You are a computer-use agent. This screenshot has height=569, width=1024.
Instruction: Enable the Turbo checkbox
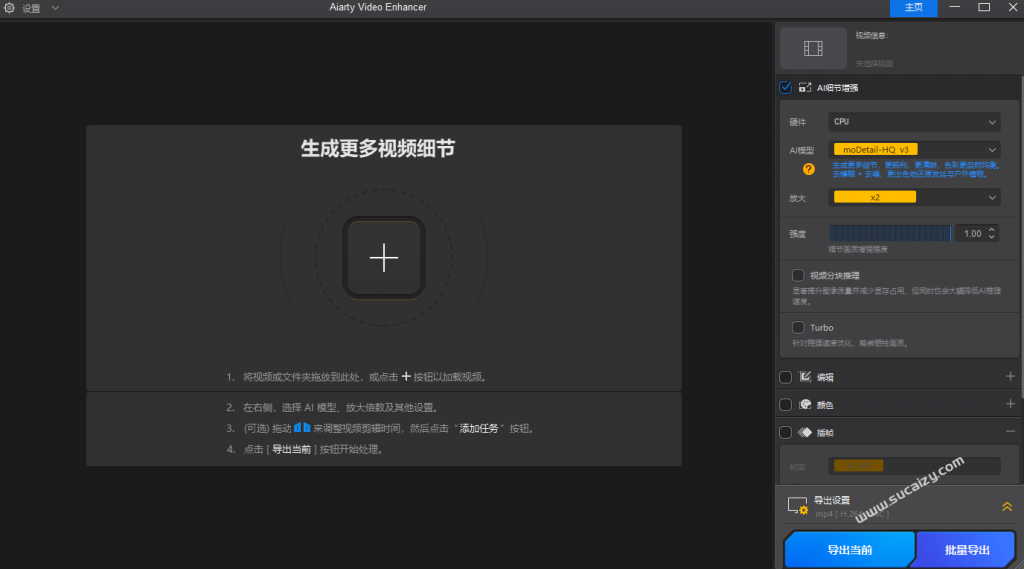tap(798, 327)
